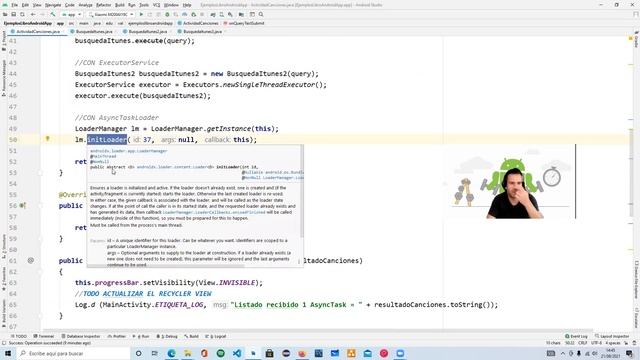Open the Database Inspector tool window
The height and width of the screenshot is (360, 640).
coord(81,336)
